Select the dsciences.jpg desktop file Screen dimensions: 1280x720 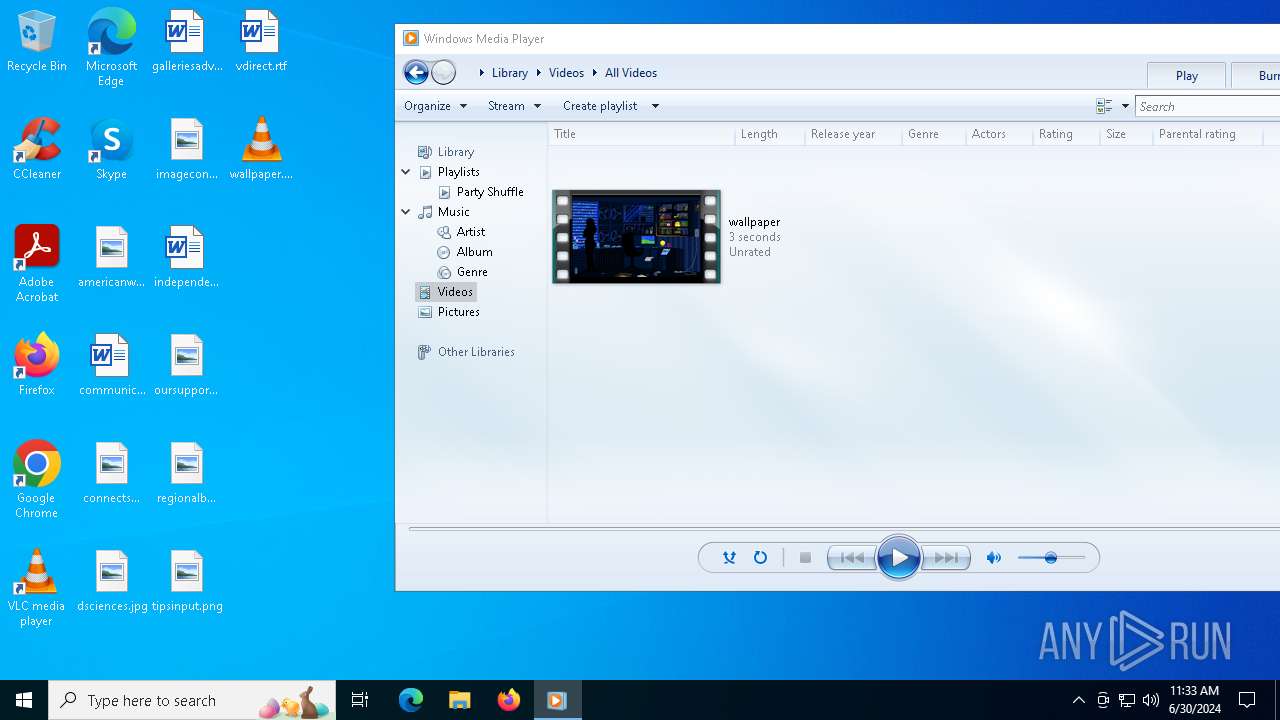[112, 581]
